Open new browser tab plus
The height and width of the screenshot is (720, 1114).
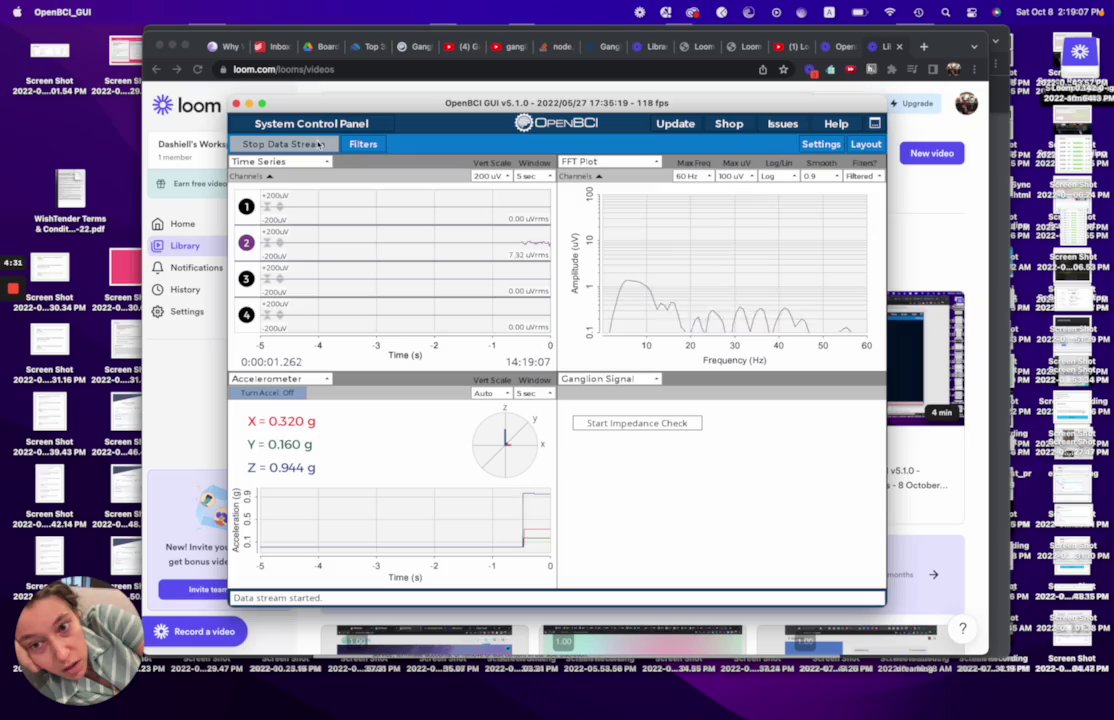(924, 47)
